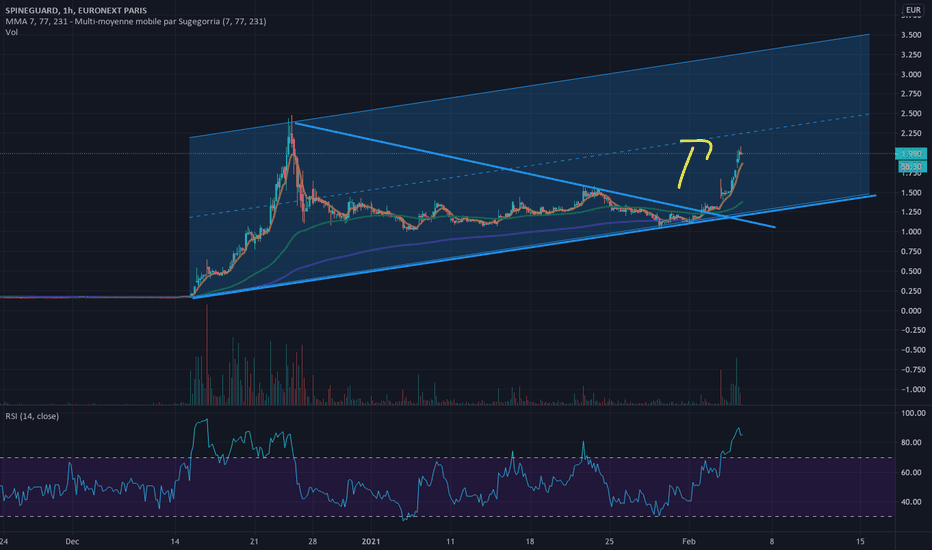Image resolution: width=932 pixels, height=550 pixels.
Task: Click the current price label 1.990
Action: point(911,153)
